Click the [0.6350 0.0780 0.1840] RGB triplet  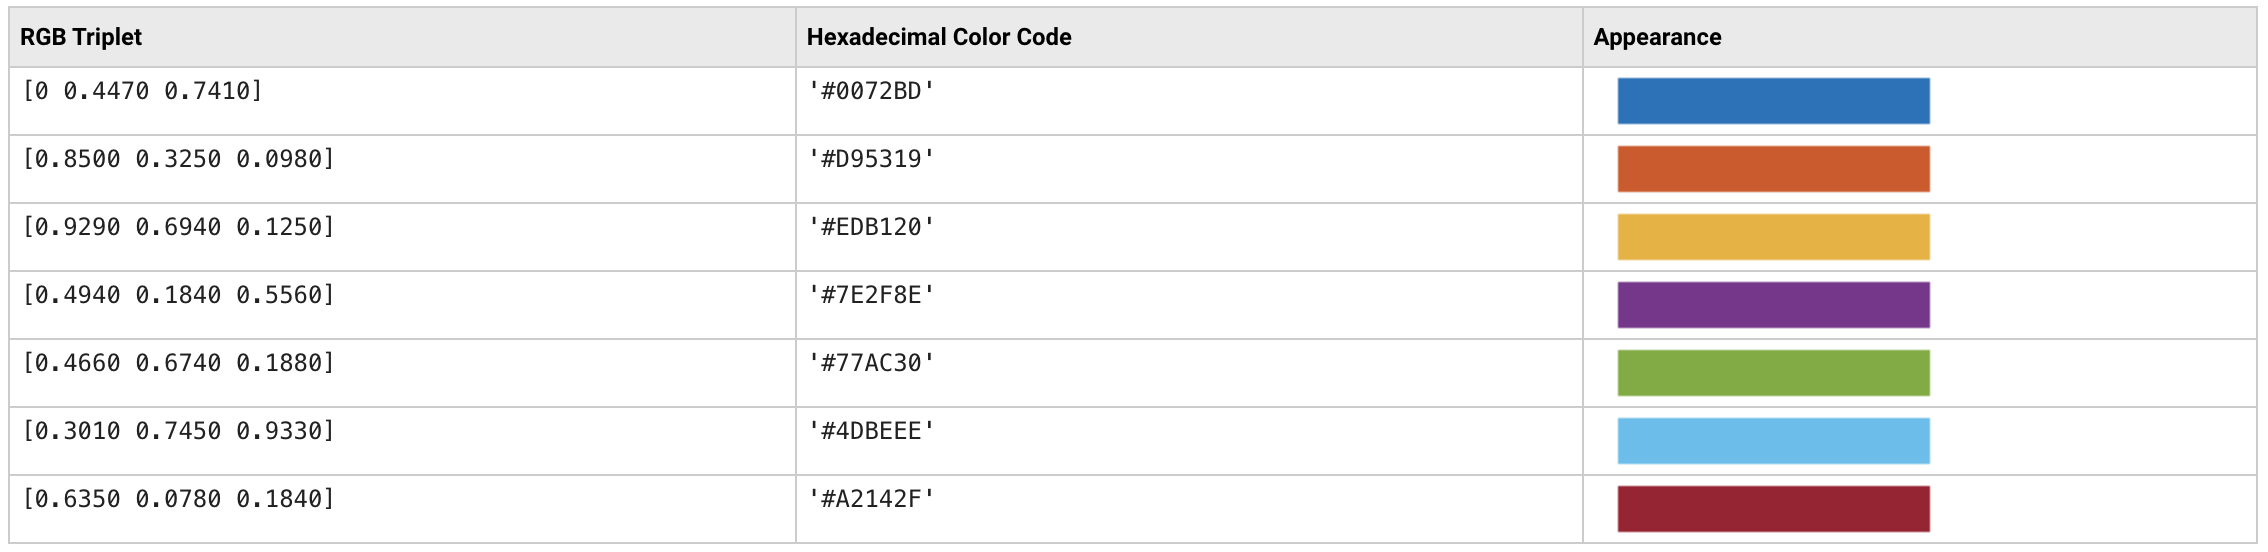click(x=178, y=499)
